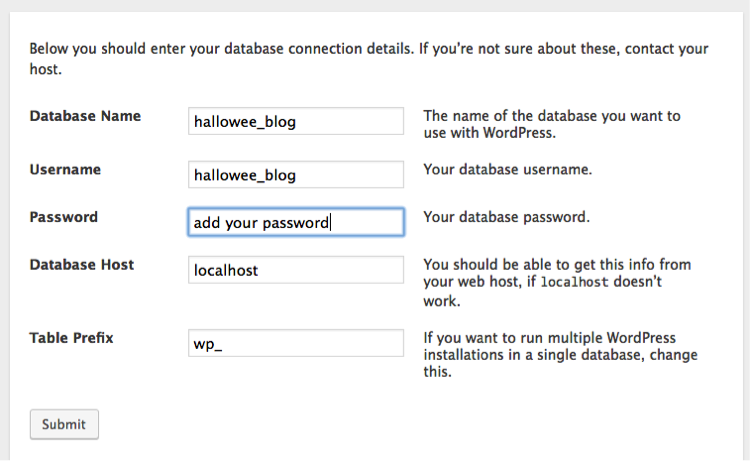Click the Table Prefix help description
The width and height of the screenshot is (750, 461).
(x=560, y=355)
